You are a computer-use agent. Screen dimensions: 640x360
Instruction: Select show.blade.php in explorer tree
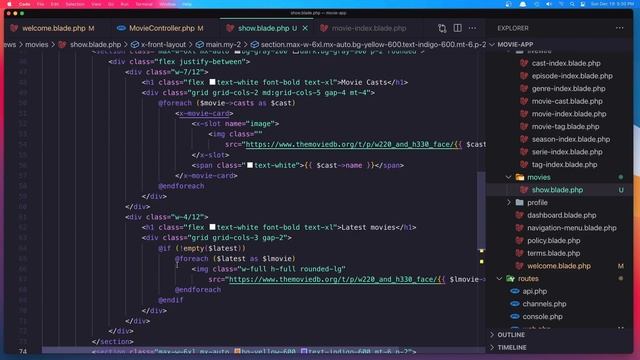pos(557,190)
